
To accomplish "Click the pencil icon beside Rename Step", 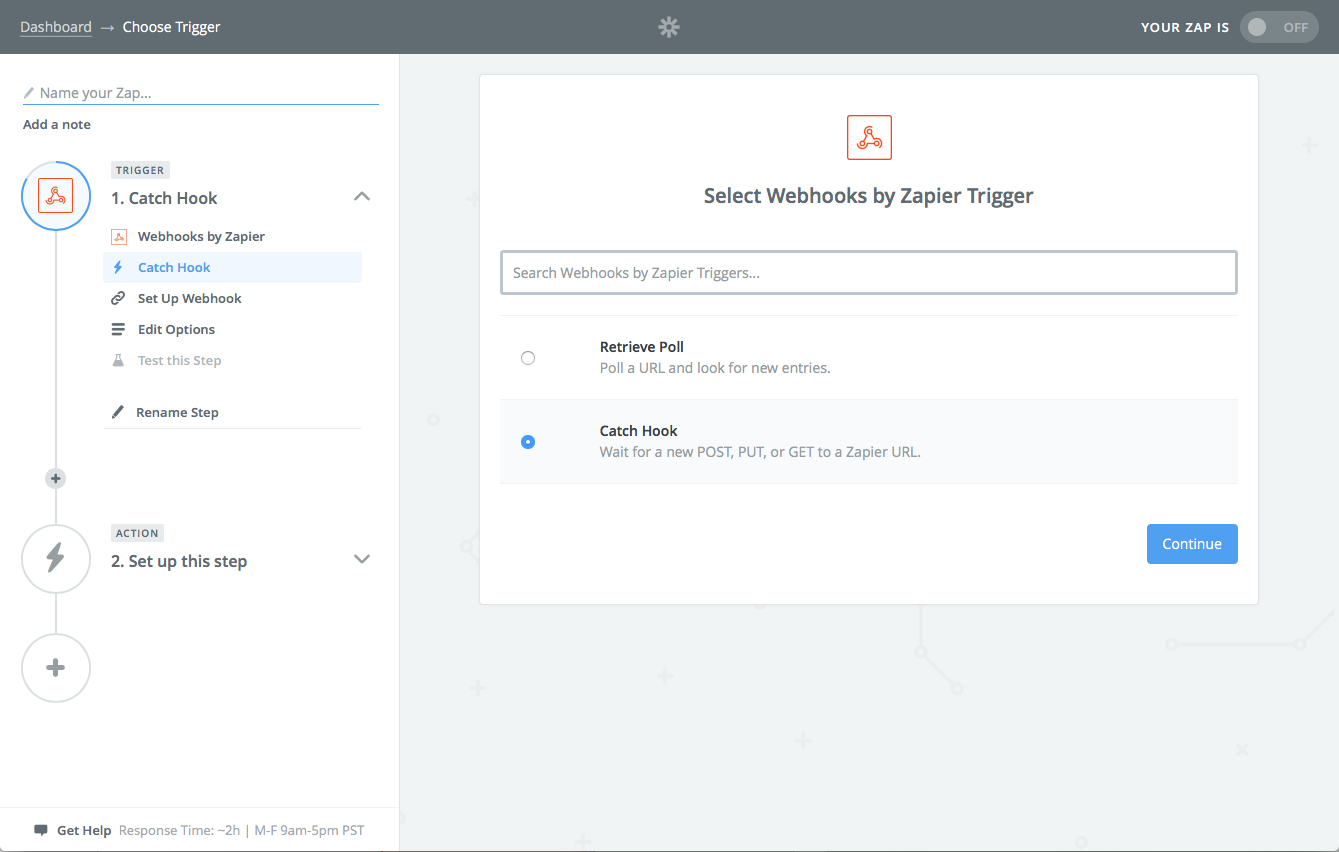I will [118, 412].
